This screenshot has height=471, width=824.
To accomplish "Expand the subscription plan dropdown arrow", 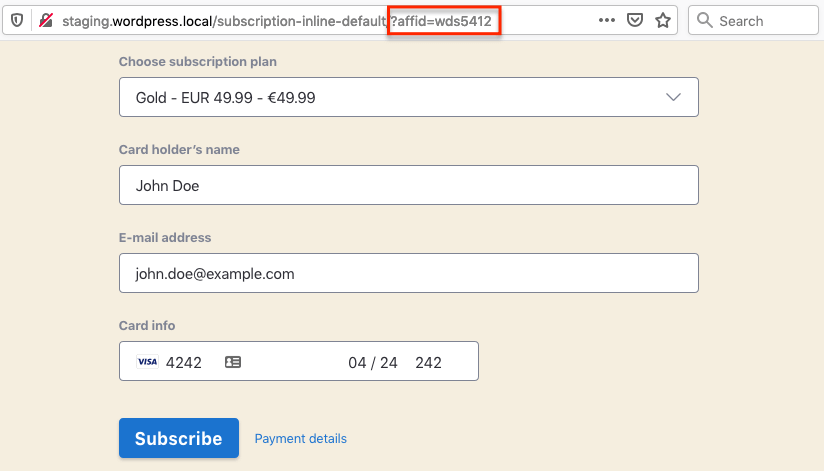I will pyautogui.click(x=673, y=98).
